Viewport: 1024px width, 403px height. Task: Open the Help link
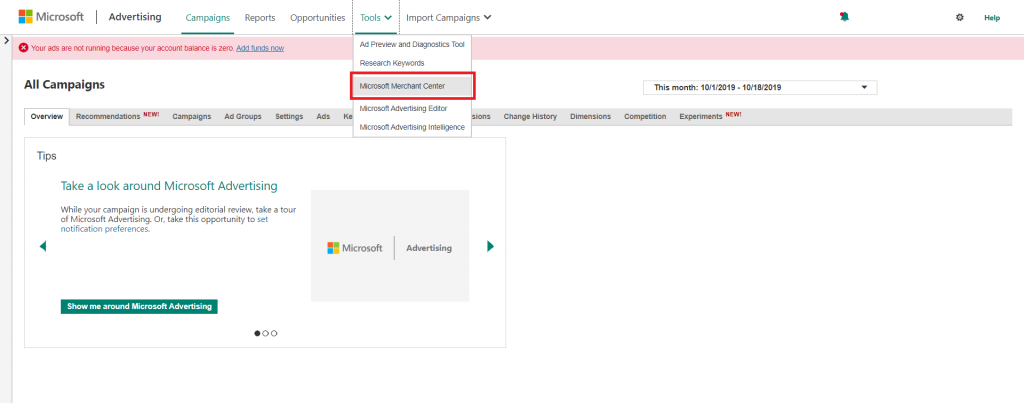coord(992,18)
